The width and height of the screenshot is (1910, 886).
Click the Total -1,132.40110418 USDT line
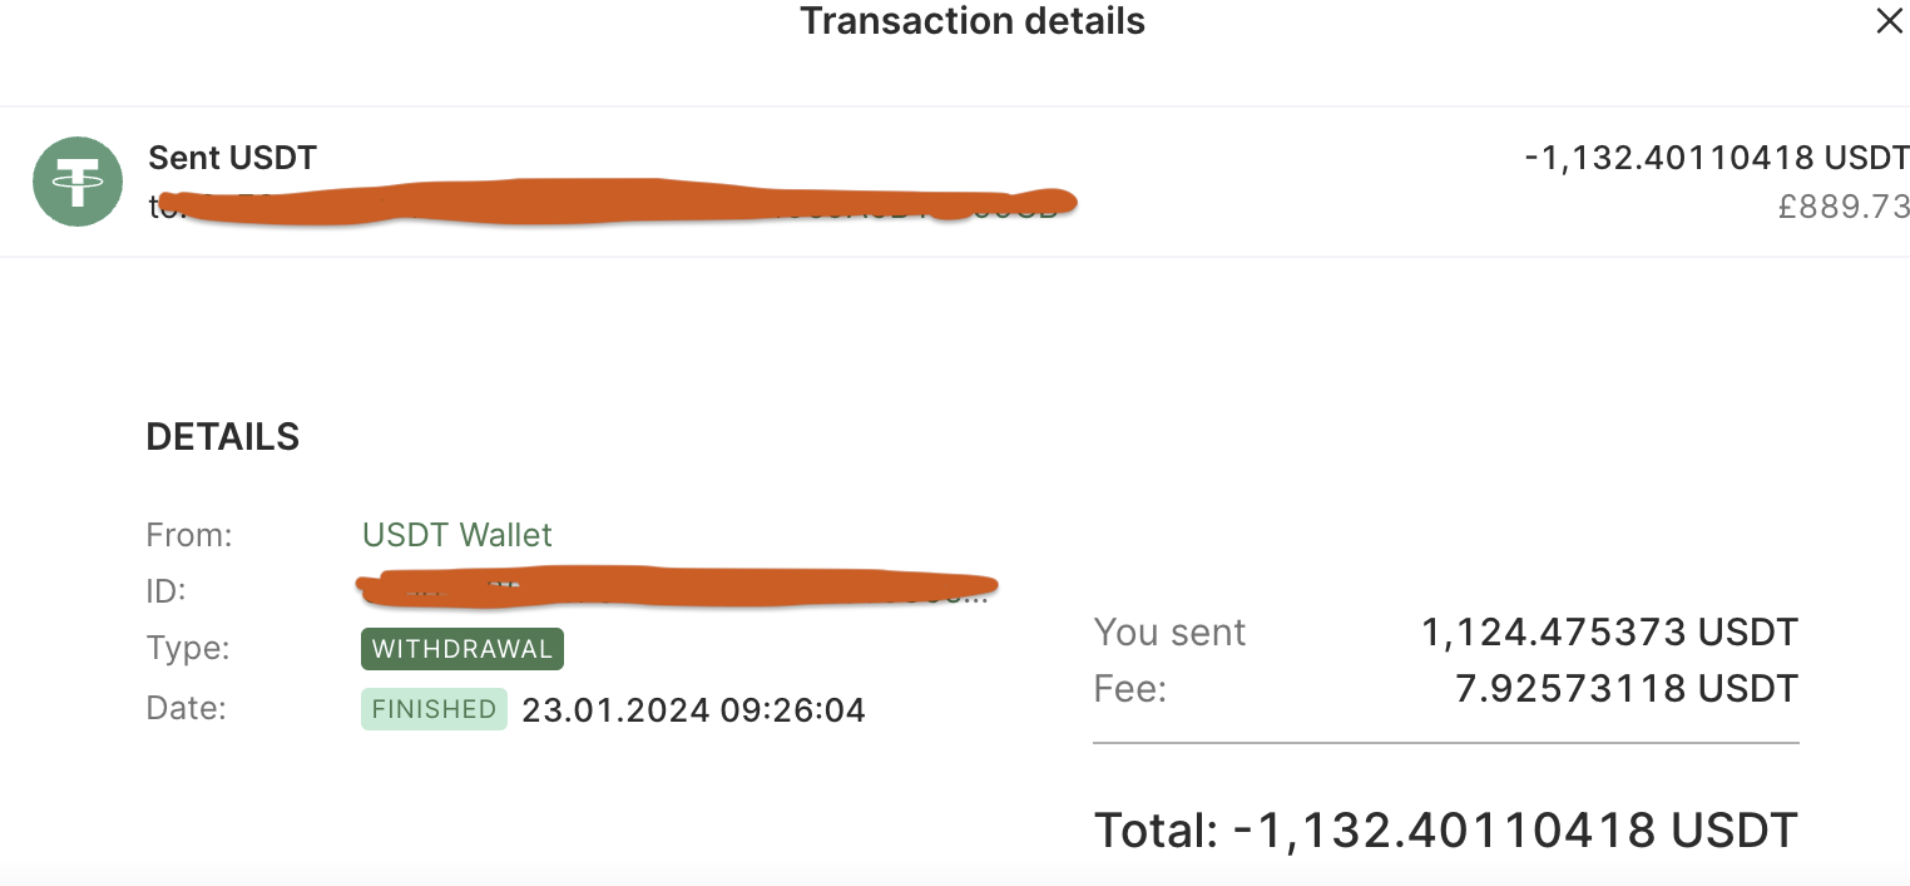1446,830
